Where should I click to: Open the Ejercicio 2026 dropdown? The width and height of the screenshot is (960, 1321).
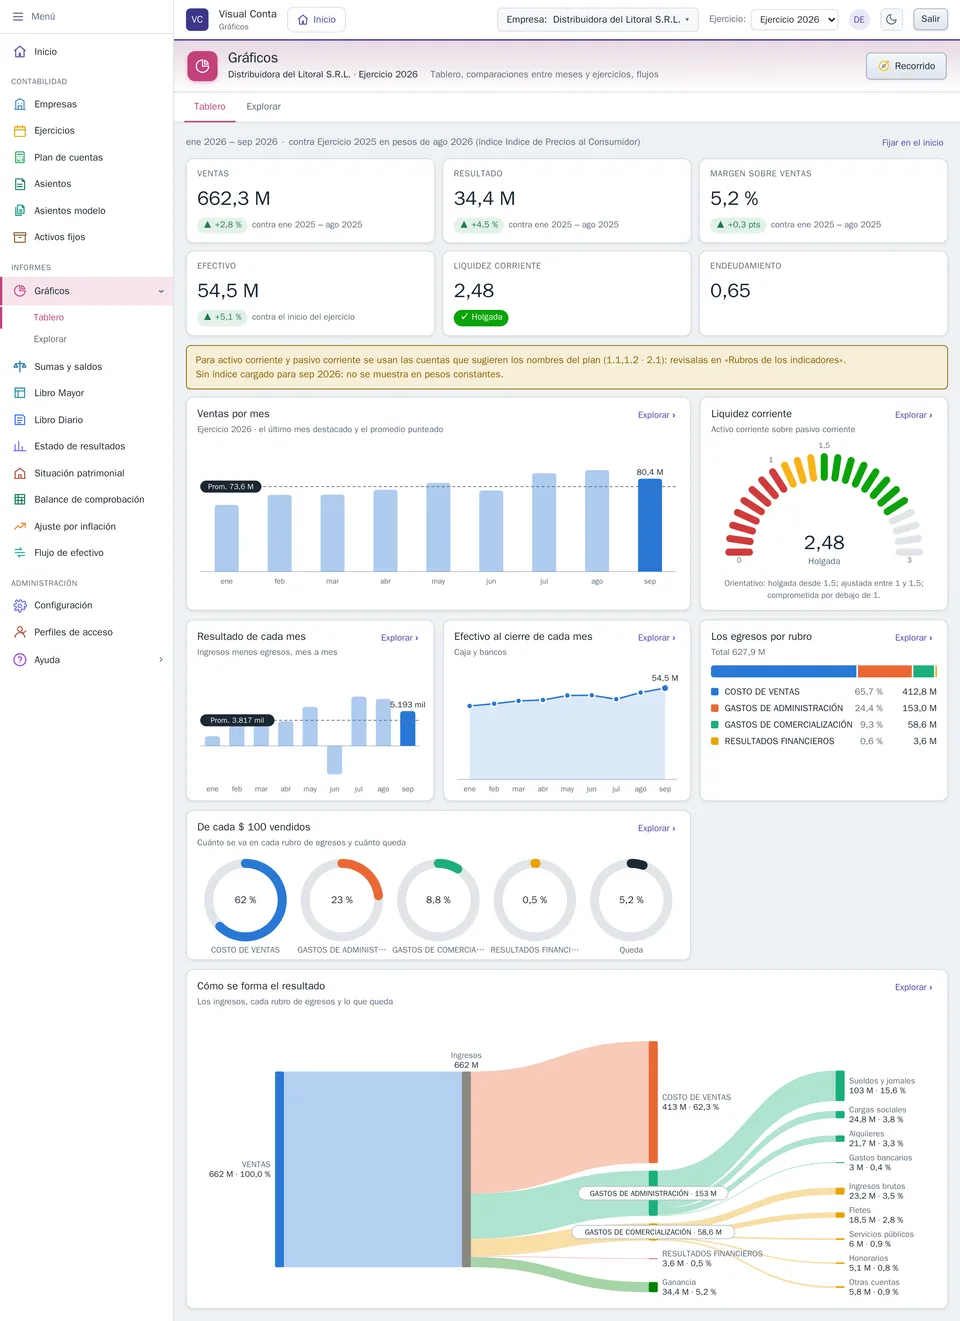click(x=795, y=19)
